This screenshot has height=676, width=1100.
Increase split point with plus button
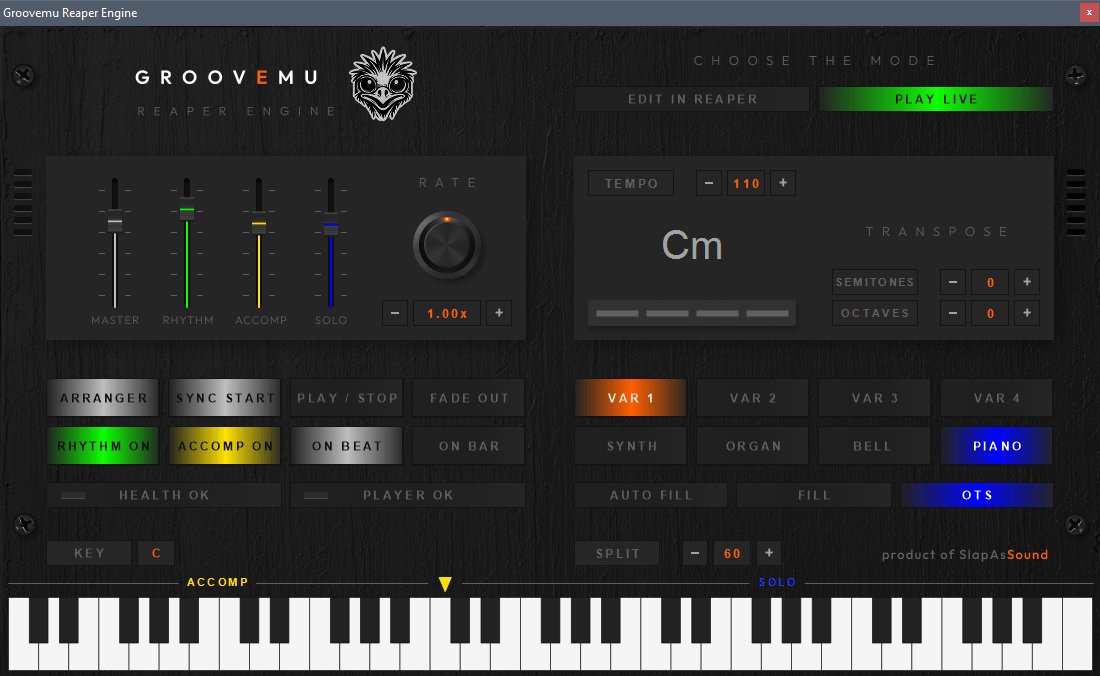(769, 553)
